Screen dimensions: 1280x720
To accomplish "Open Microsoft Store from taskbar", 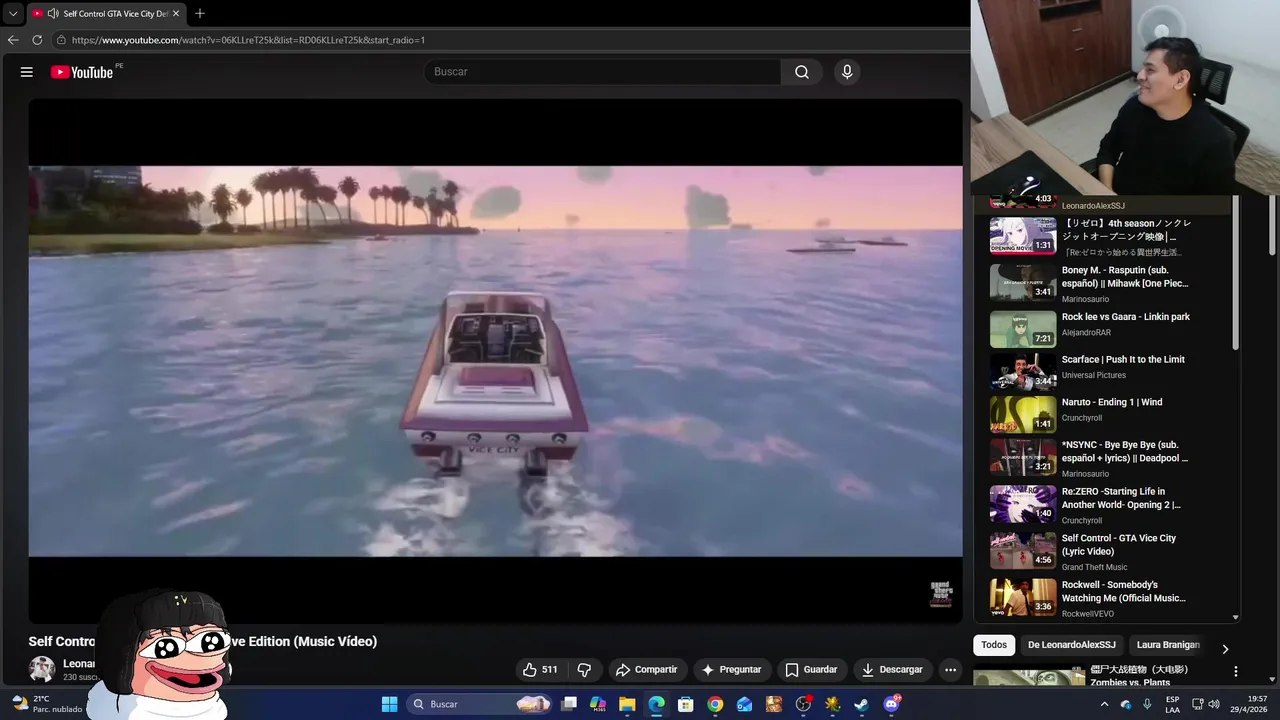I will pyautogui.click(x=686, y=704).
